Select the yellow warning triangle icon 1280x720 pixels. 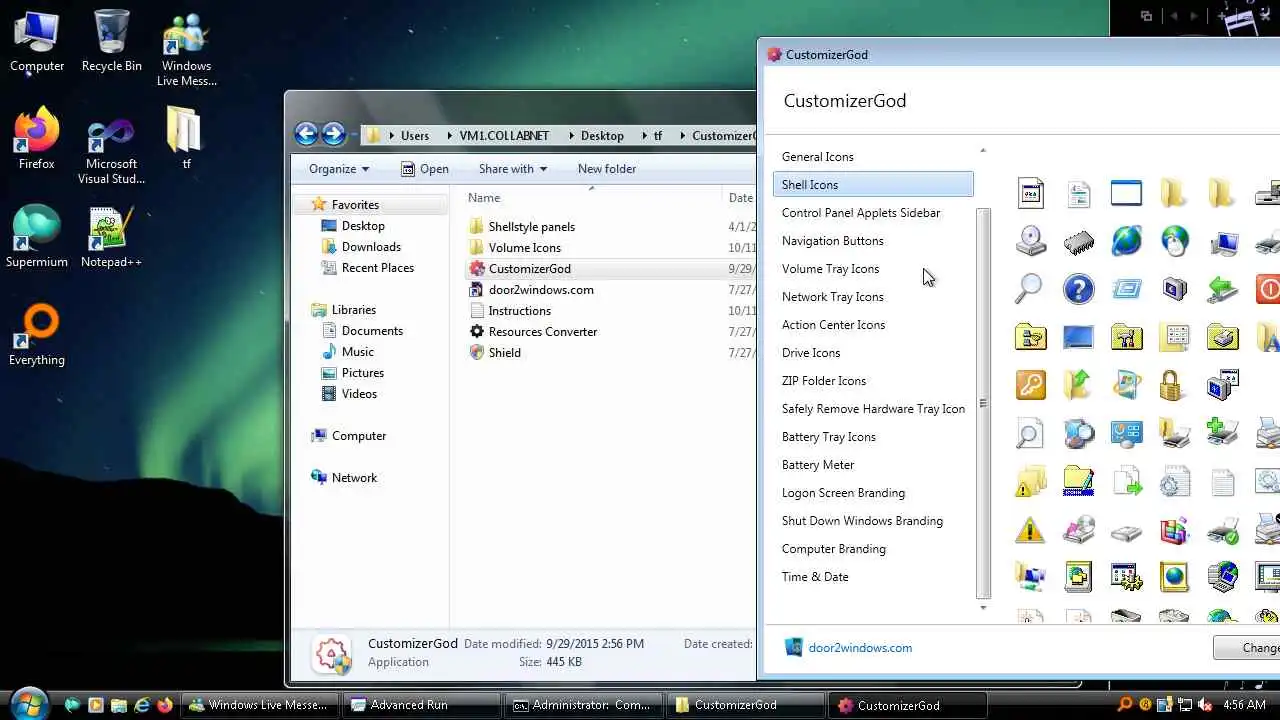[x=1030, y=530]
